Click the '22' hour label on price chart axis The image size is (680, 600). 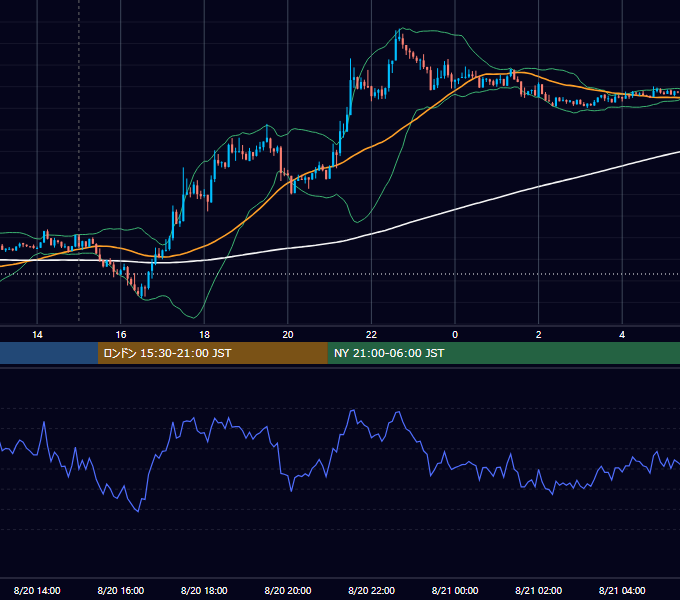(371, 335)
